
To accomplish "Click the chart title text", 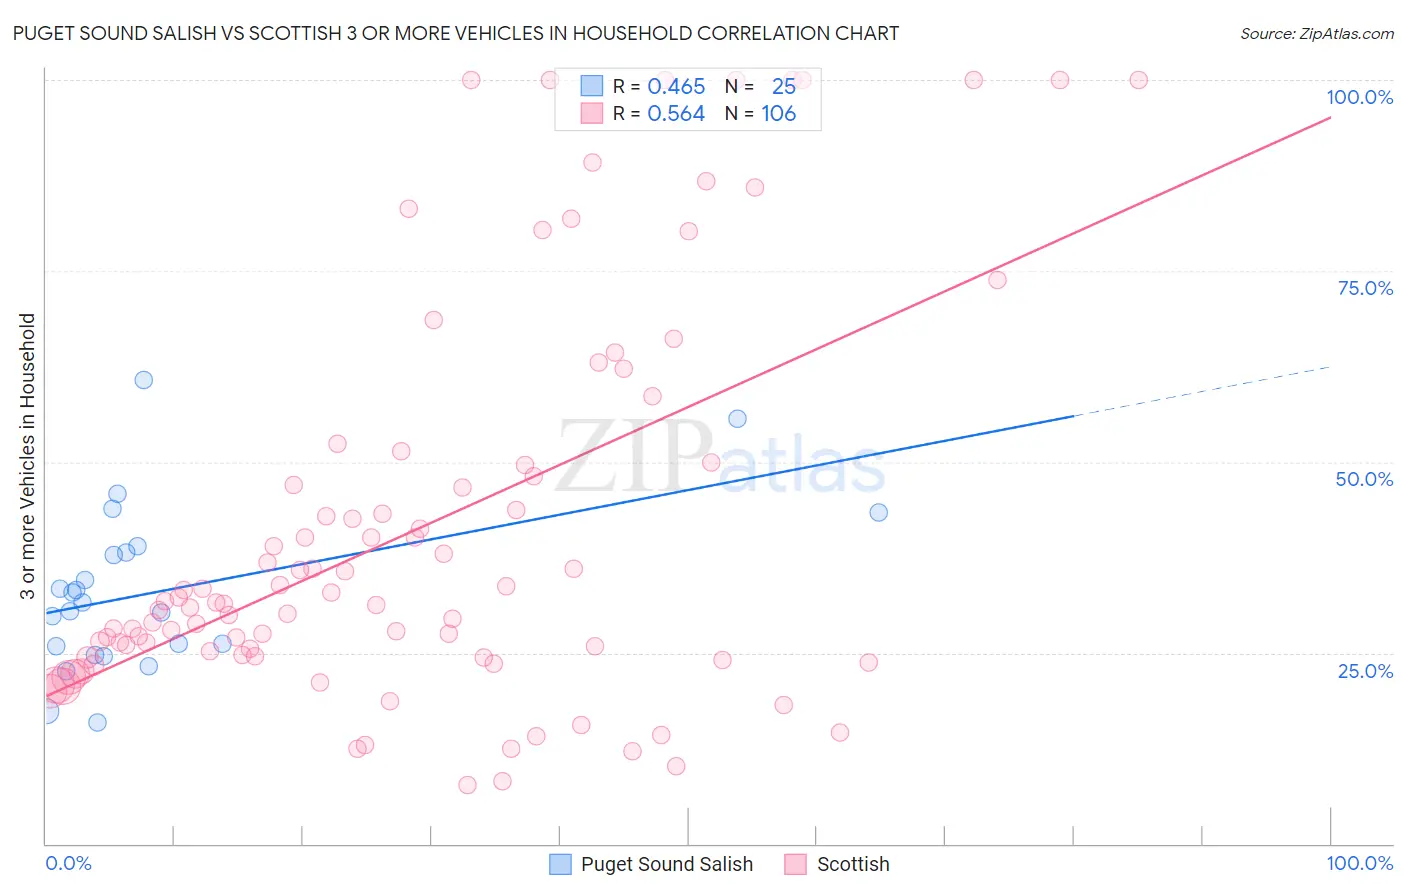I will pyautogui.click(x=456, y=33).
